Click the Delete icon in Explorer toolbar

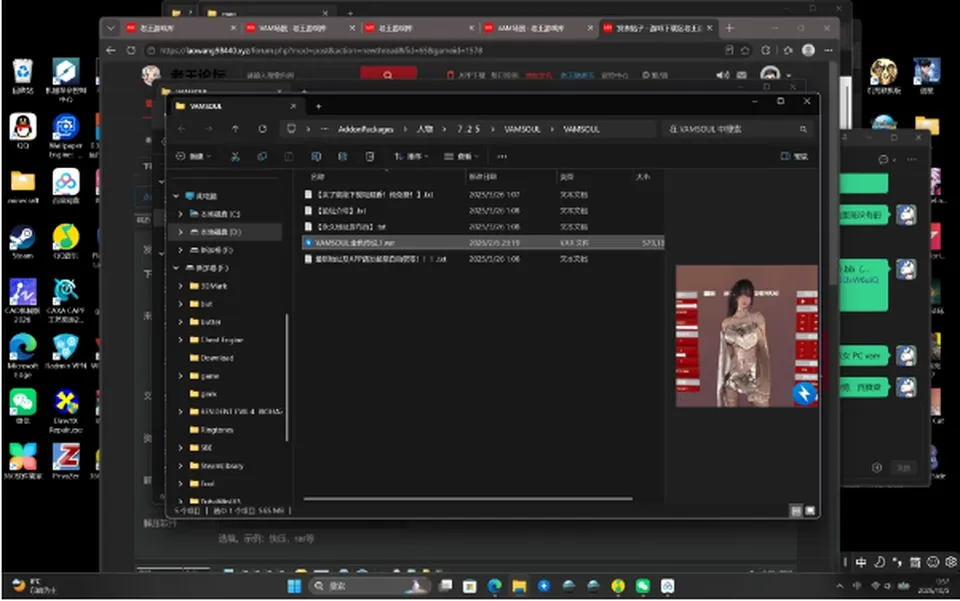370,157
